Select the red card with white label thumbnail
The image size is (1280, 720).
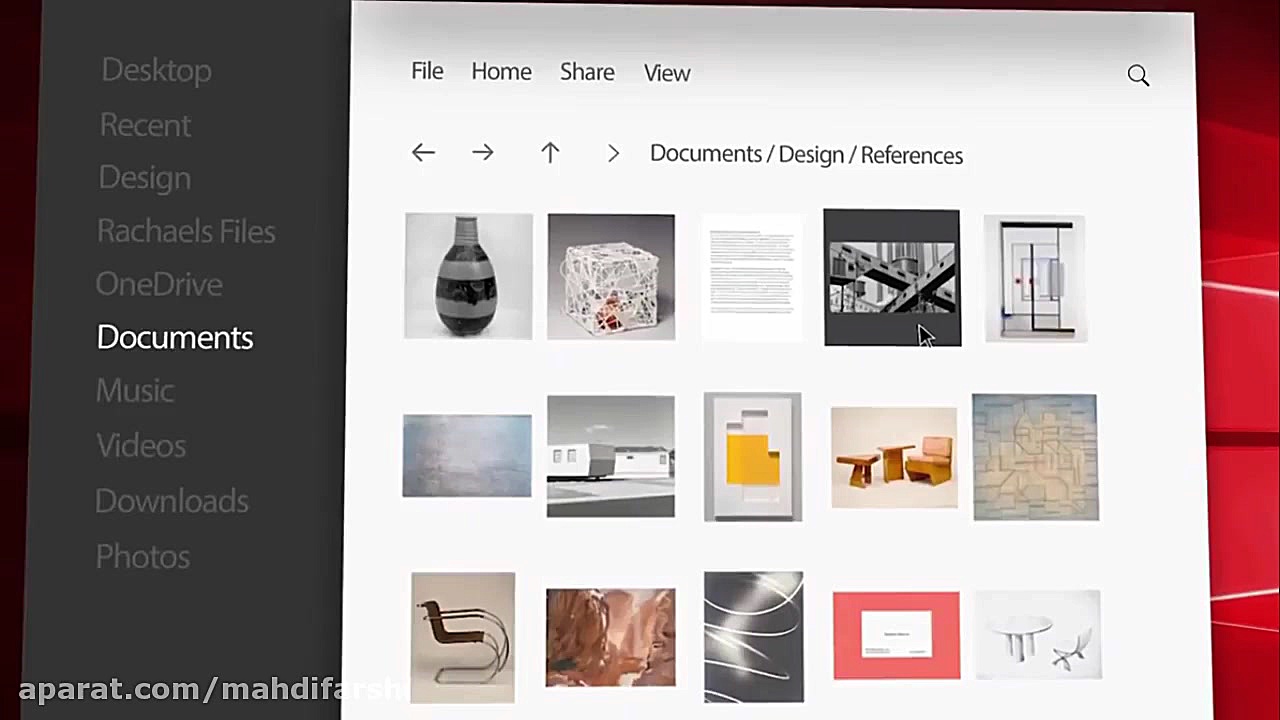(x=897, y=636)
